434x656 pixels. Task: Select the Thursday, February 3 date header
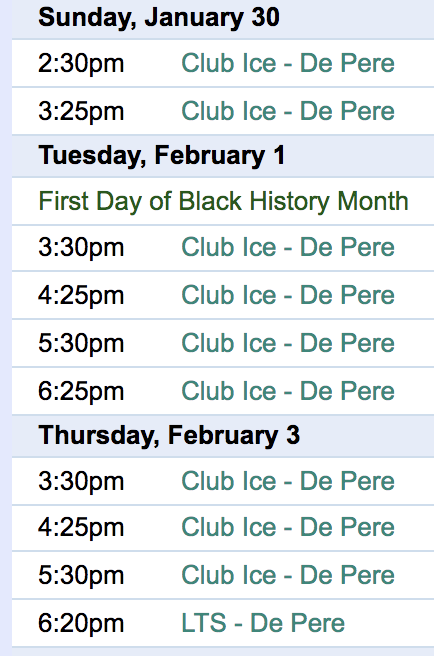(169, 435)
